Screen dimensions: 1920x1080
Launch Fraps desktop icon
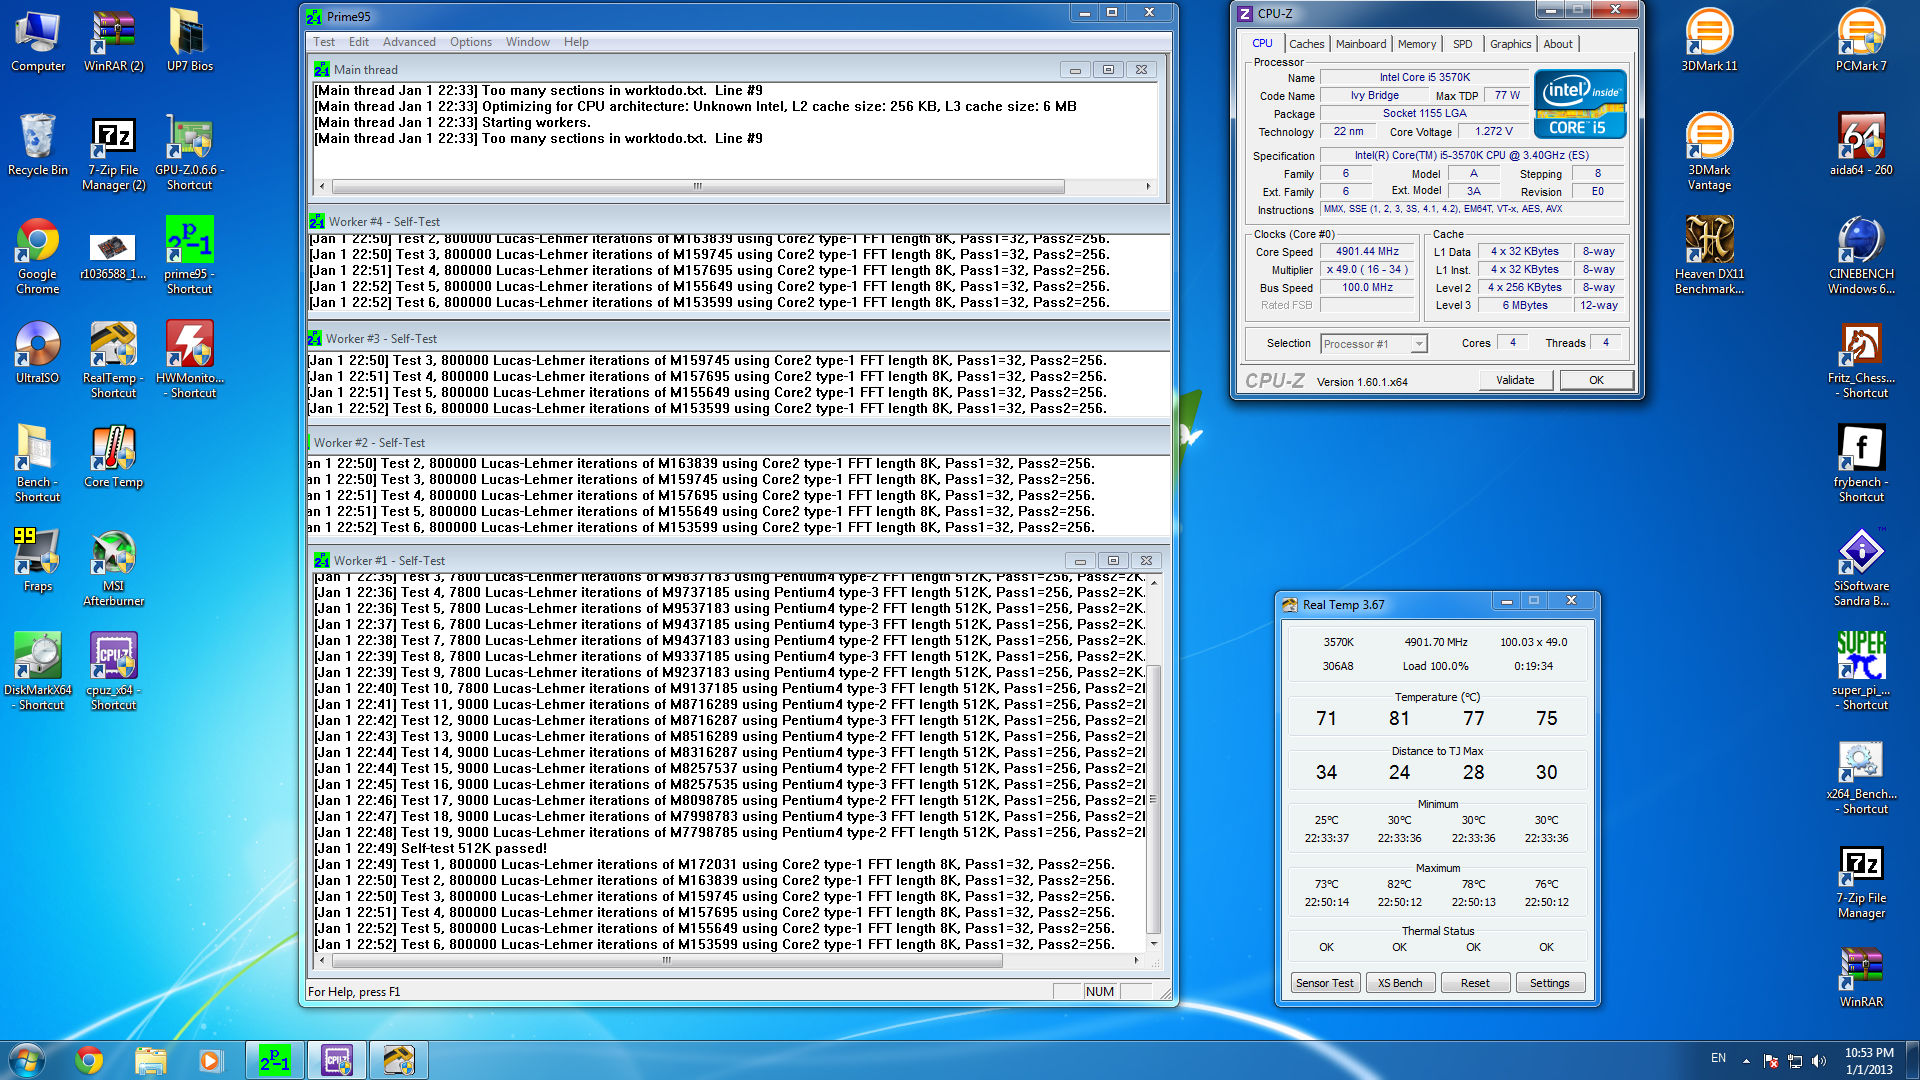click(x=38, y=562)
